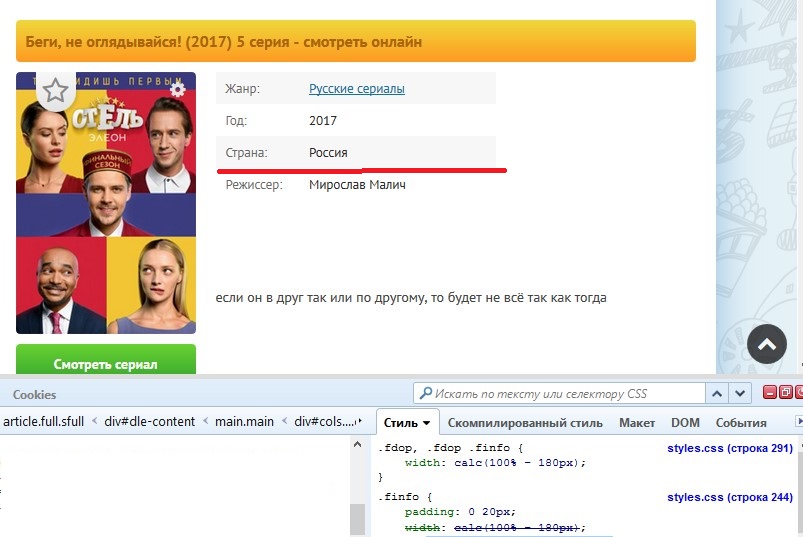Click the Смотреть сериал button
This screenshot has width=803, height=537.
point(106,360)
